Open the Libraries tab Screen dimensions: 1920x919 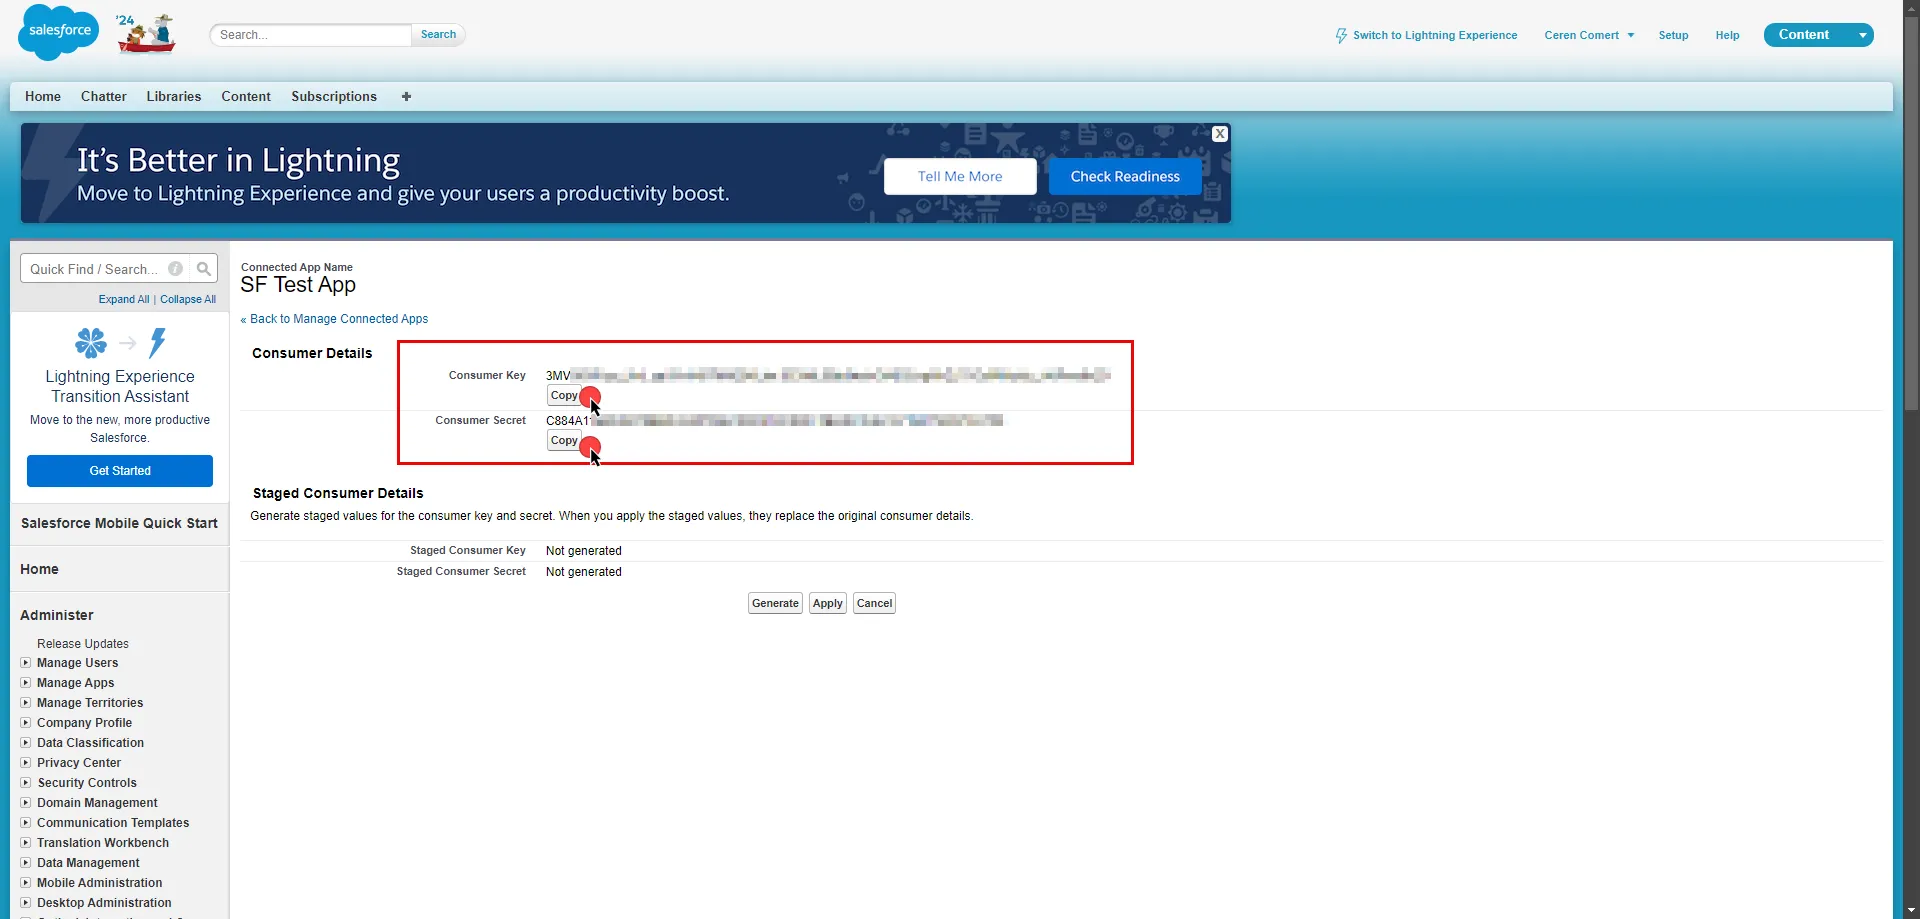[x=174, y=97]
